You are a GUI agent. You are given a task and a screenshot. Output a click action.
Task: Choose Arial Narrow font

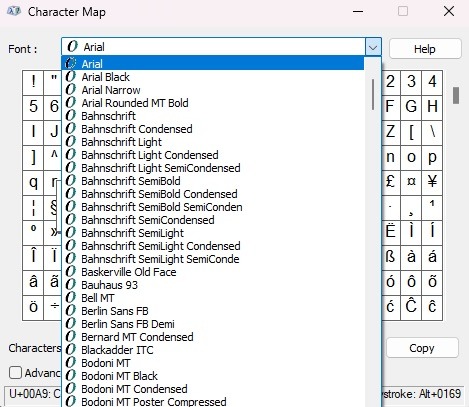click(x=213, y=90)
